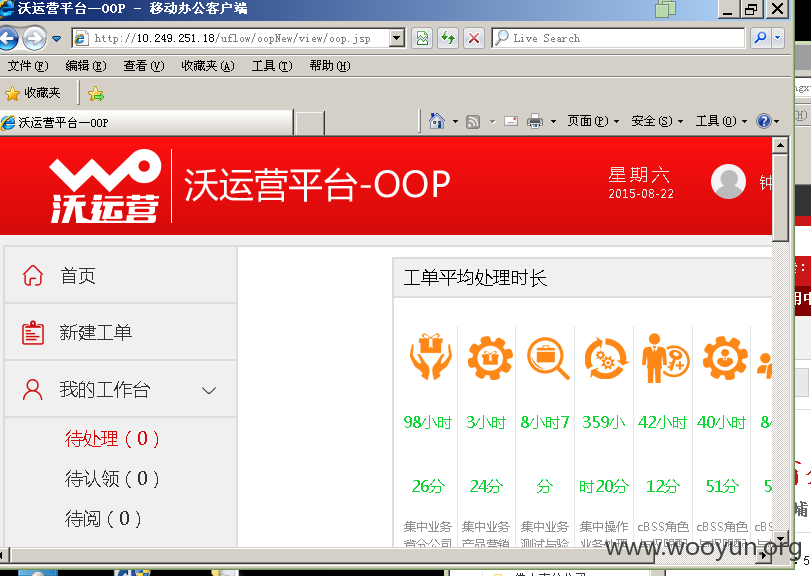Click the 工单平均处理时长 panel header
This screenshot has width=811, height=576.
(582, 278)
